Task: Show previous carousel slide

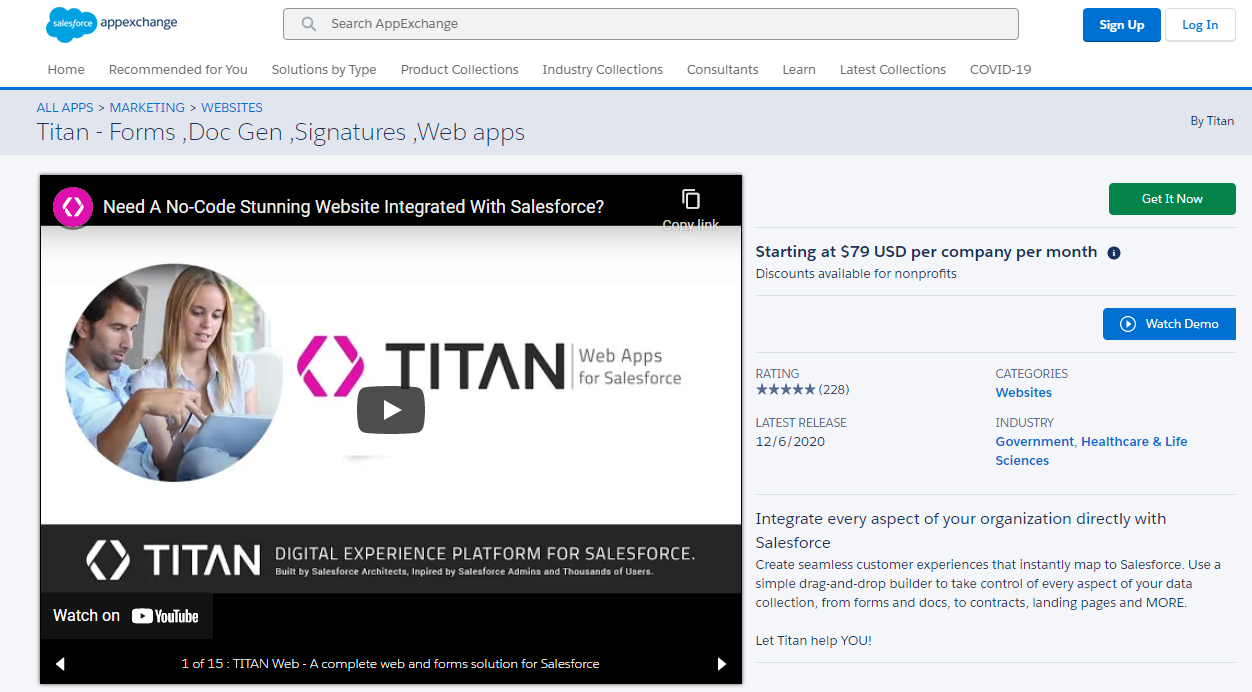Action: pyautogui.click(x=60, y=664)
